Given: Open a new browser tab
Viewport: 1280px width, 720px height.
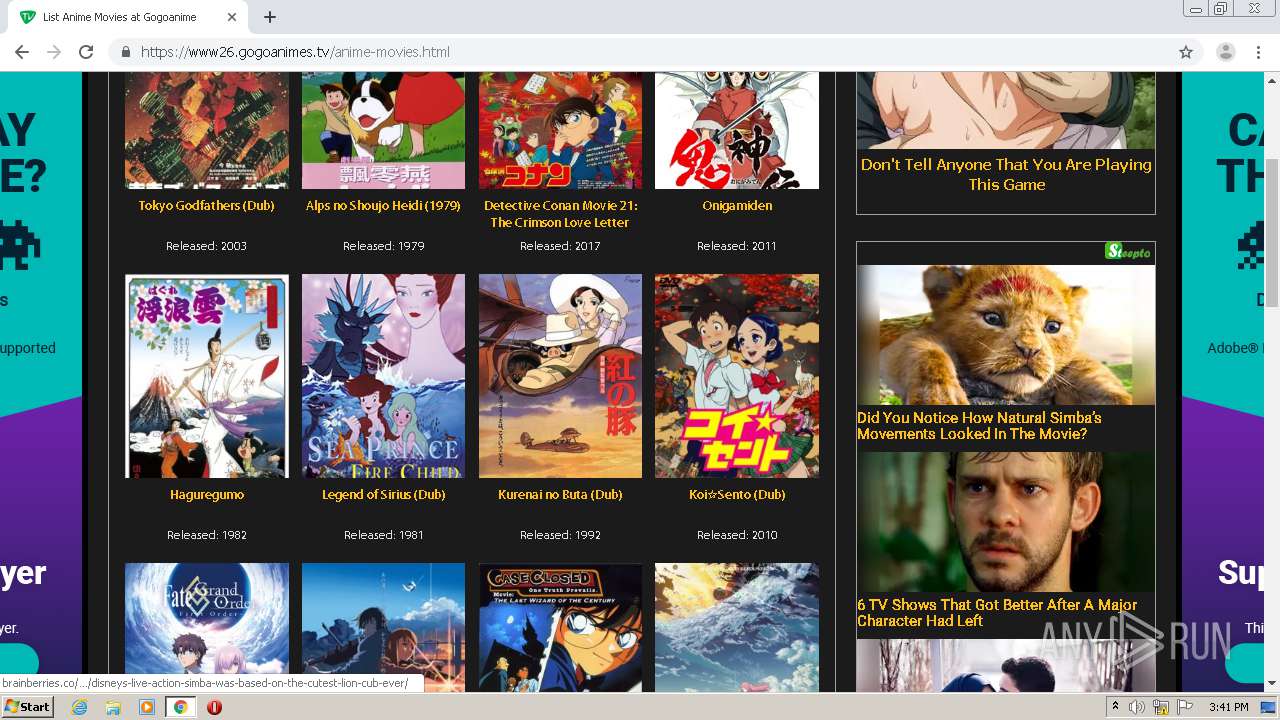Looking at the screenshot, I should tap(270, 17).
